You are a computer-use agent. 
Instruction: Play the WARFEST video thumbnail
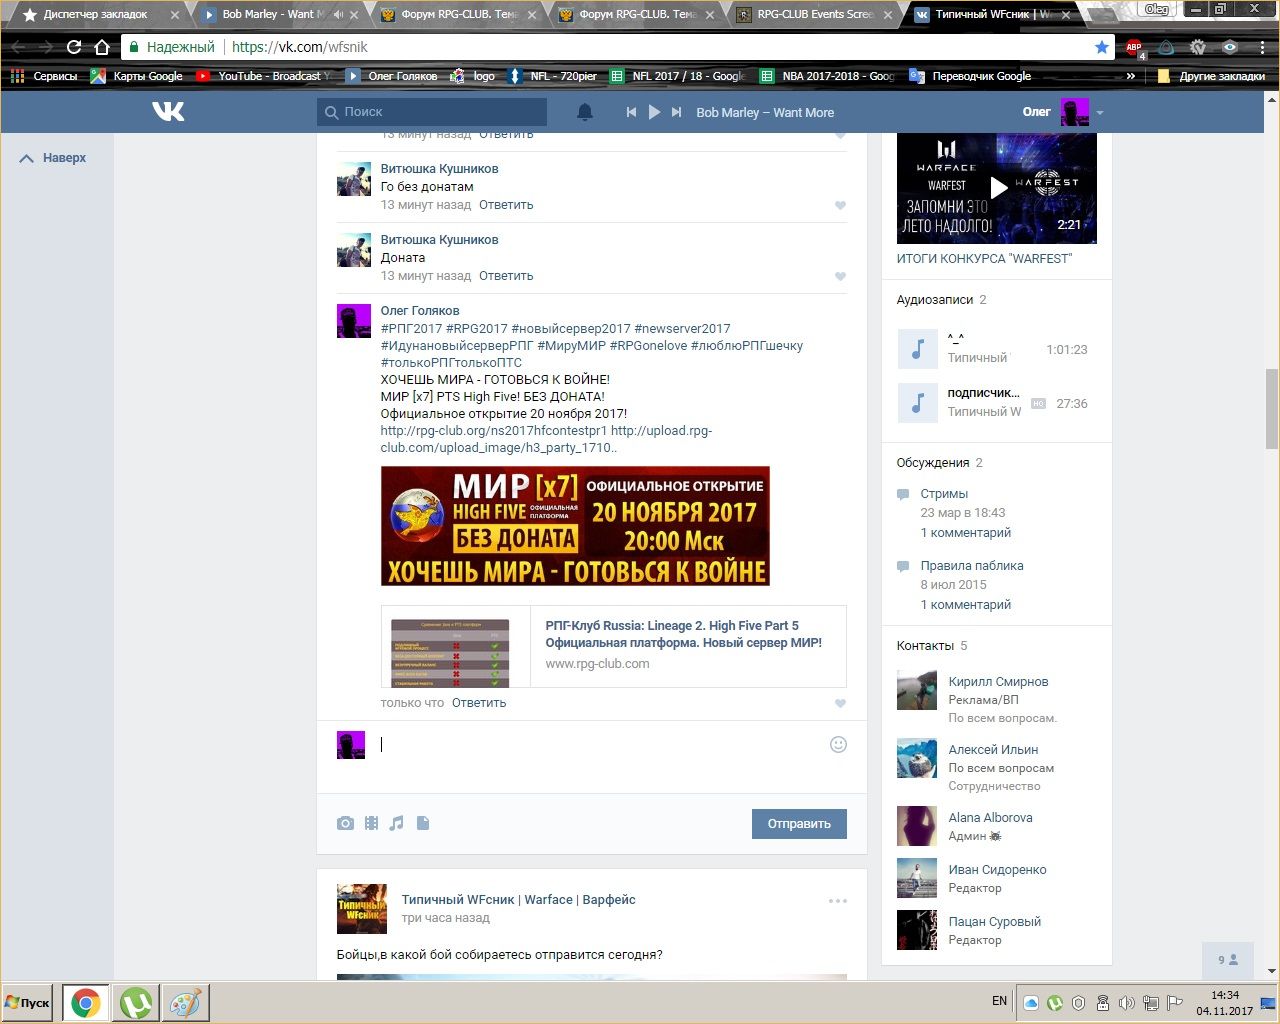[x=997, y=188]
